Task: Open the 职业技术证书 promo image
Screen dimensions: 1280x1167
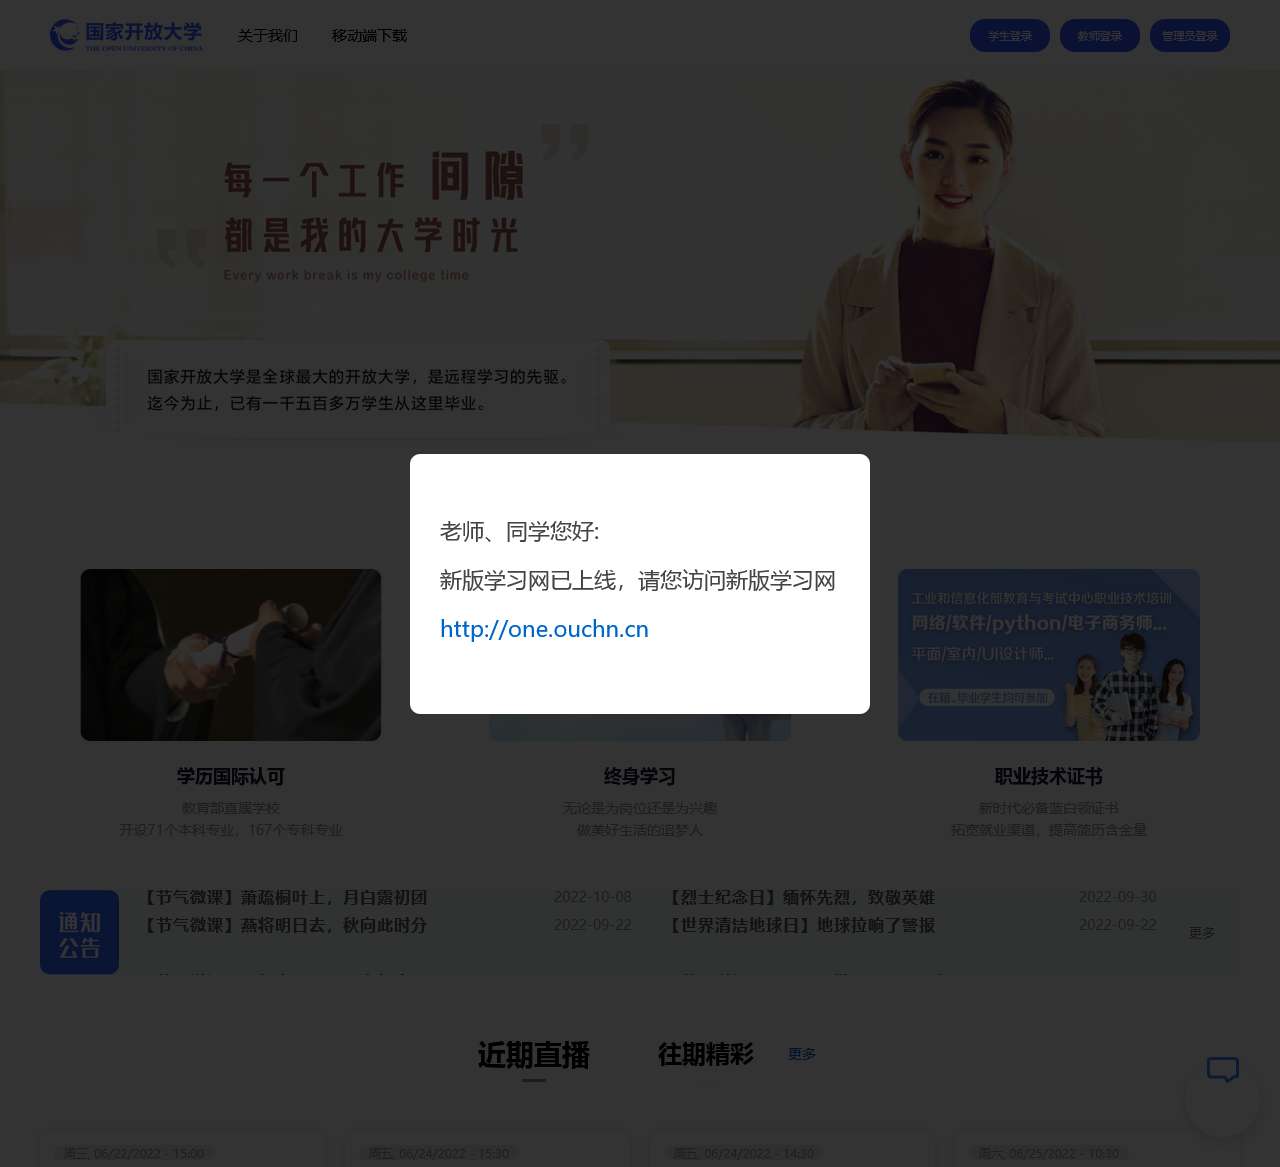Action: (x=1048, y=654)
